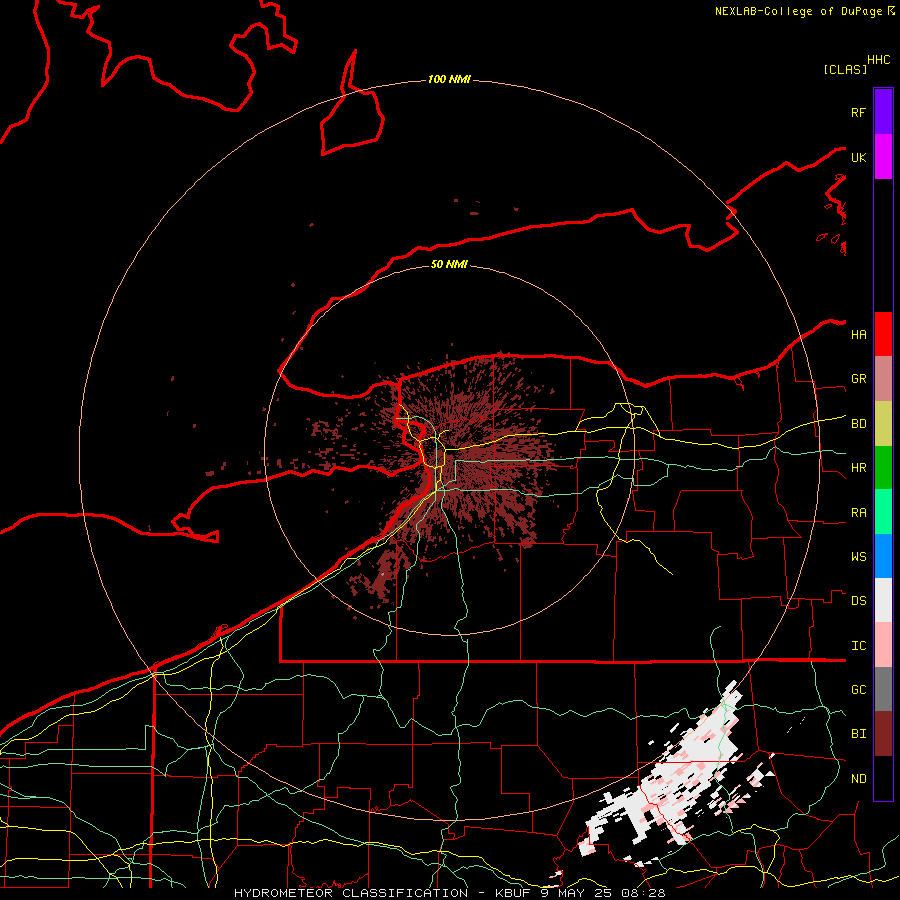The height and width of the screenshot is (900, 900).
Task: Click the HA red legend swatch
Action: coord(883,334)
